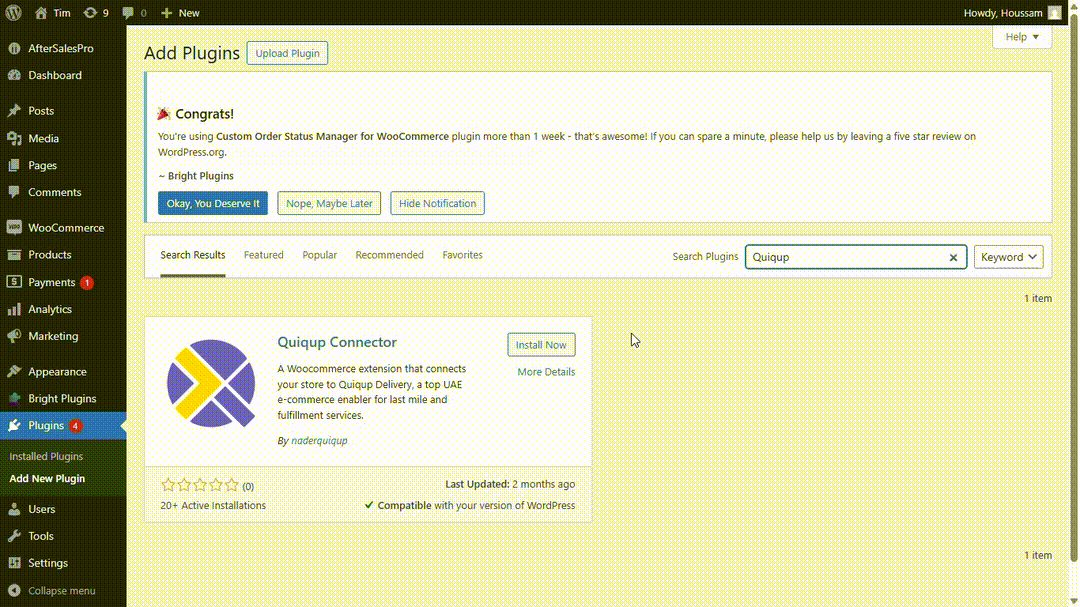Click the Settings sliders icon

click(x=14, y=563)
